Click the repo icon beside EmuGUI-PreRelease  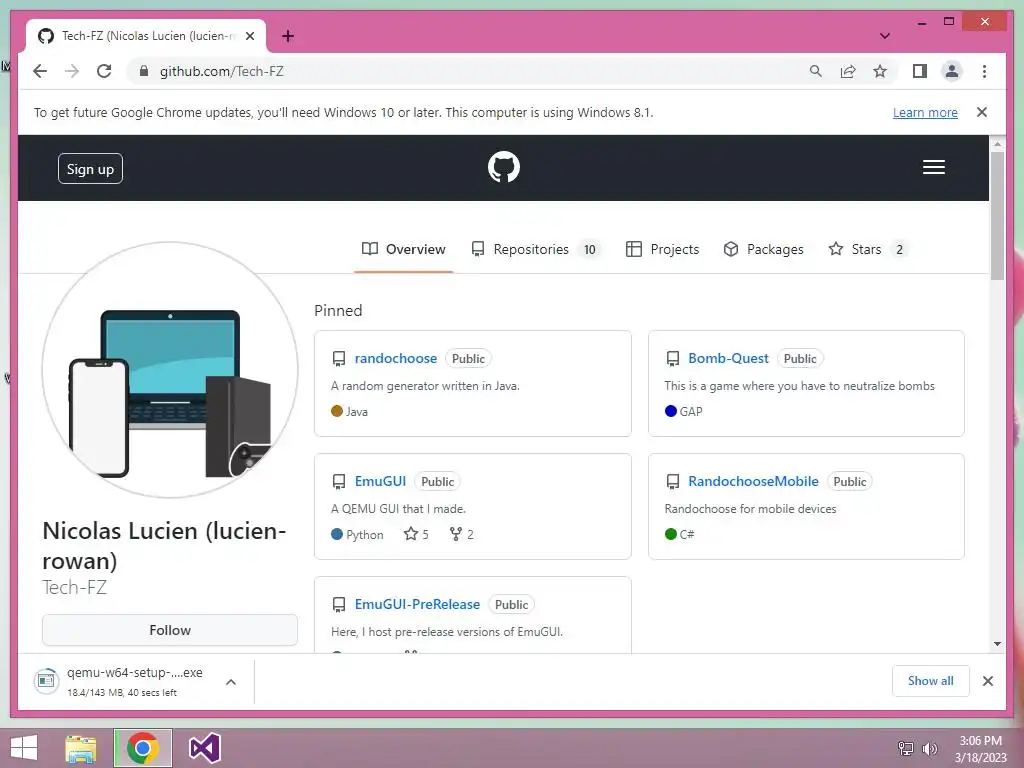(x=339, y=604)
